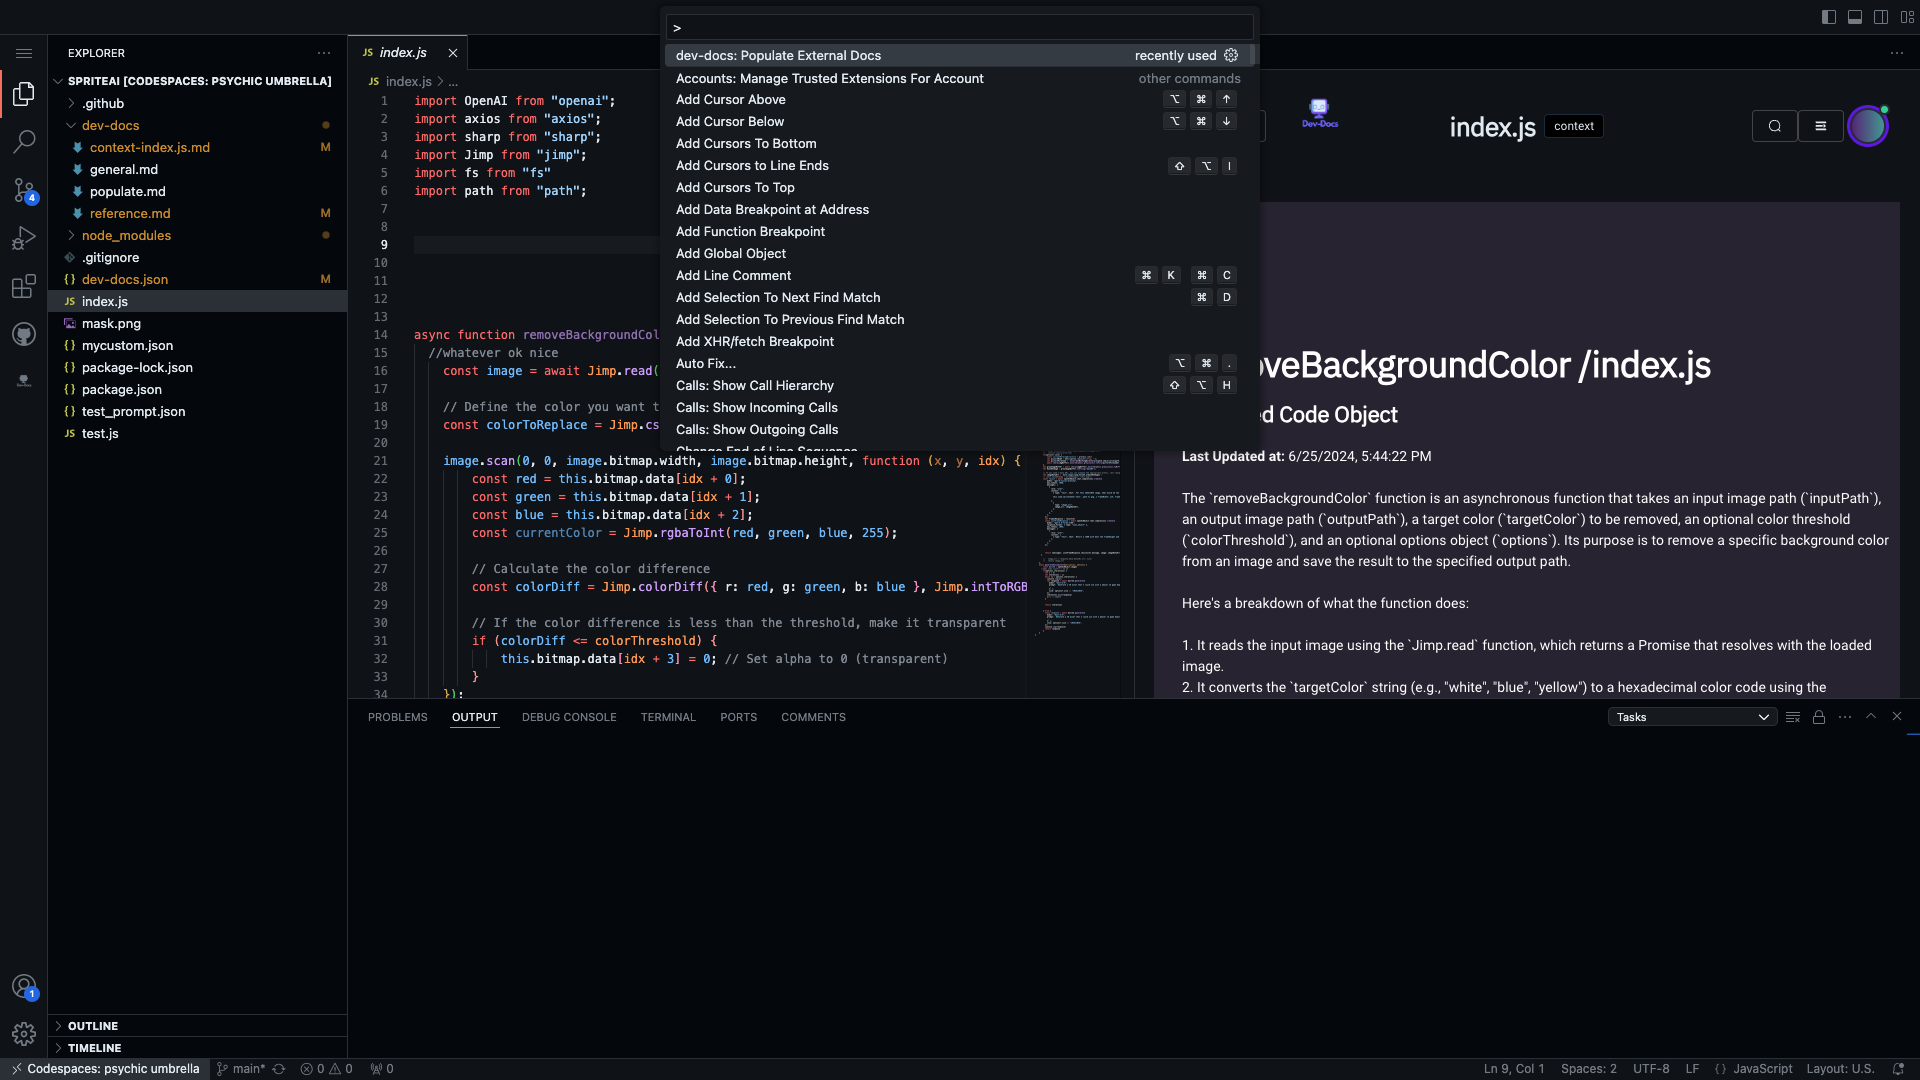Click the gear next to 'recently used' in palette
The image size is (1920, 1080).
click(x=1231, y=55)
